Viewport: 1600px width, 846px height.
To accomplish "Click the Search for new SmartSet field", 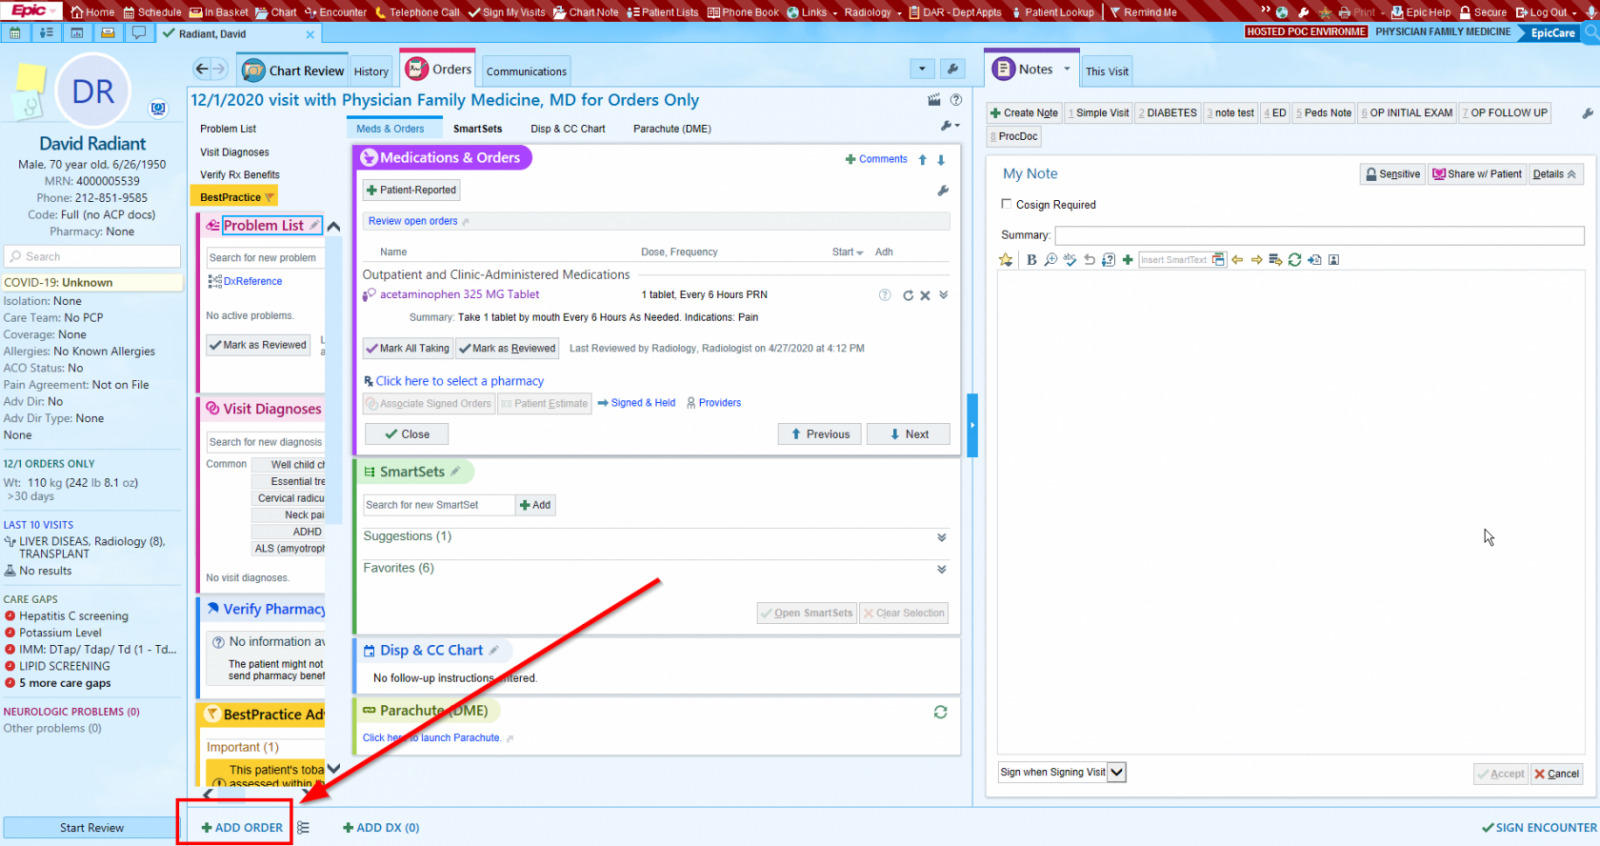I will [437, 505].
